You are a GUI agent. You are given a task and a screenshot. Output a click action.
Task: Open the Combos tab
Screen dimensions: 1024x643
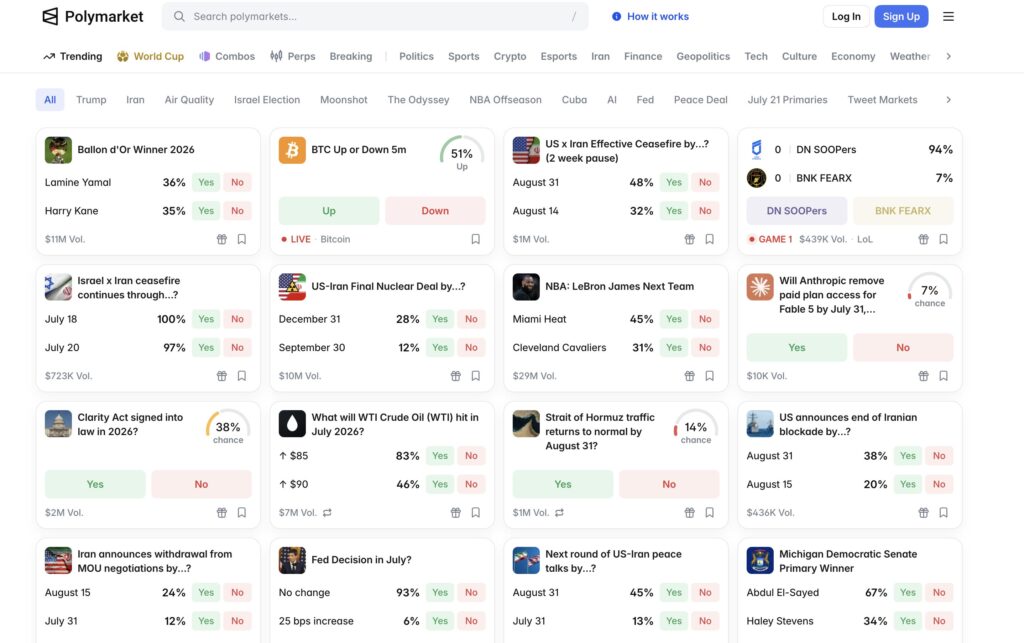click(x=227, y=56)
